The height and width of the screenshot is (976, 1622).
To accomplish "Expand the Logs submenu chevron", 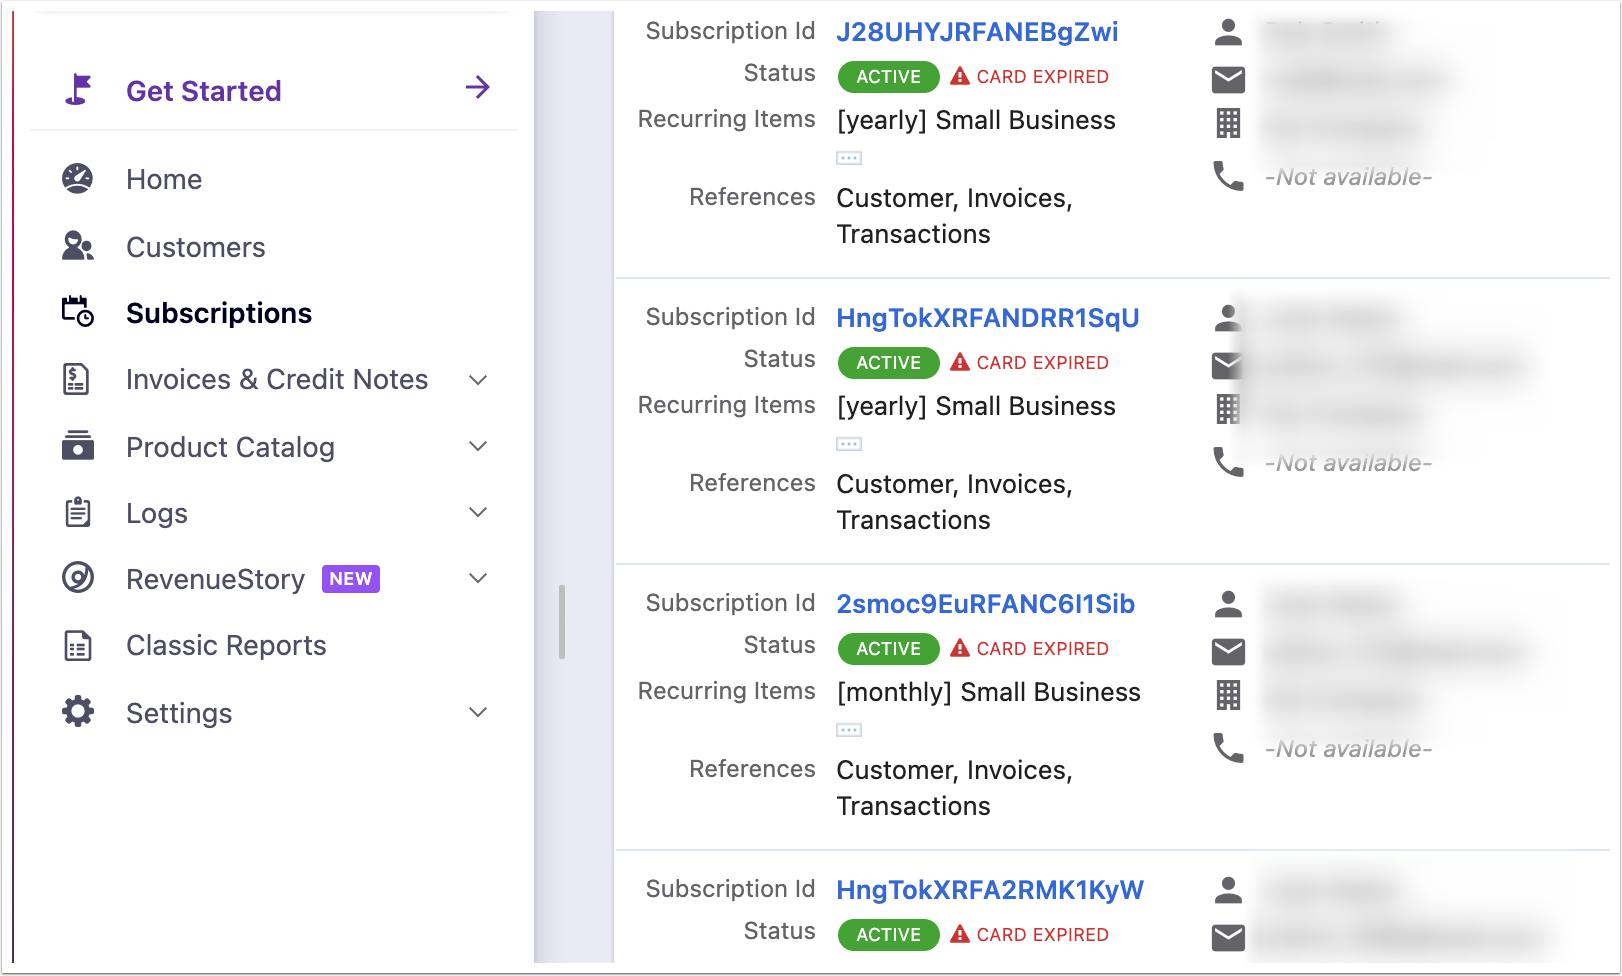I will coord(478,512).
